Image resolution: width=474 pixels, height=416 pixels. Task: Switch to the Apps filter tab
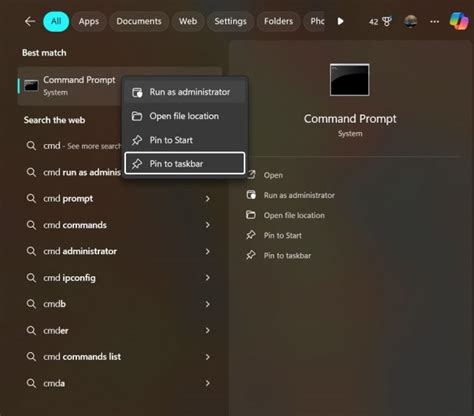tap(89, 21)
